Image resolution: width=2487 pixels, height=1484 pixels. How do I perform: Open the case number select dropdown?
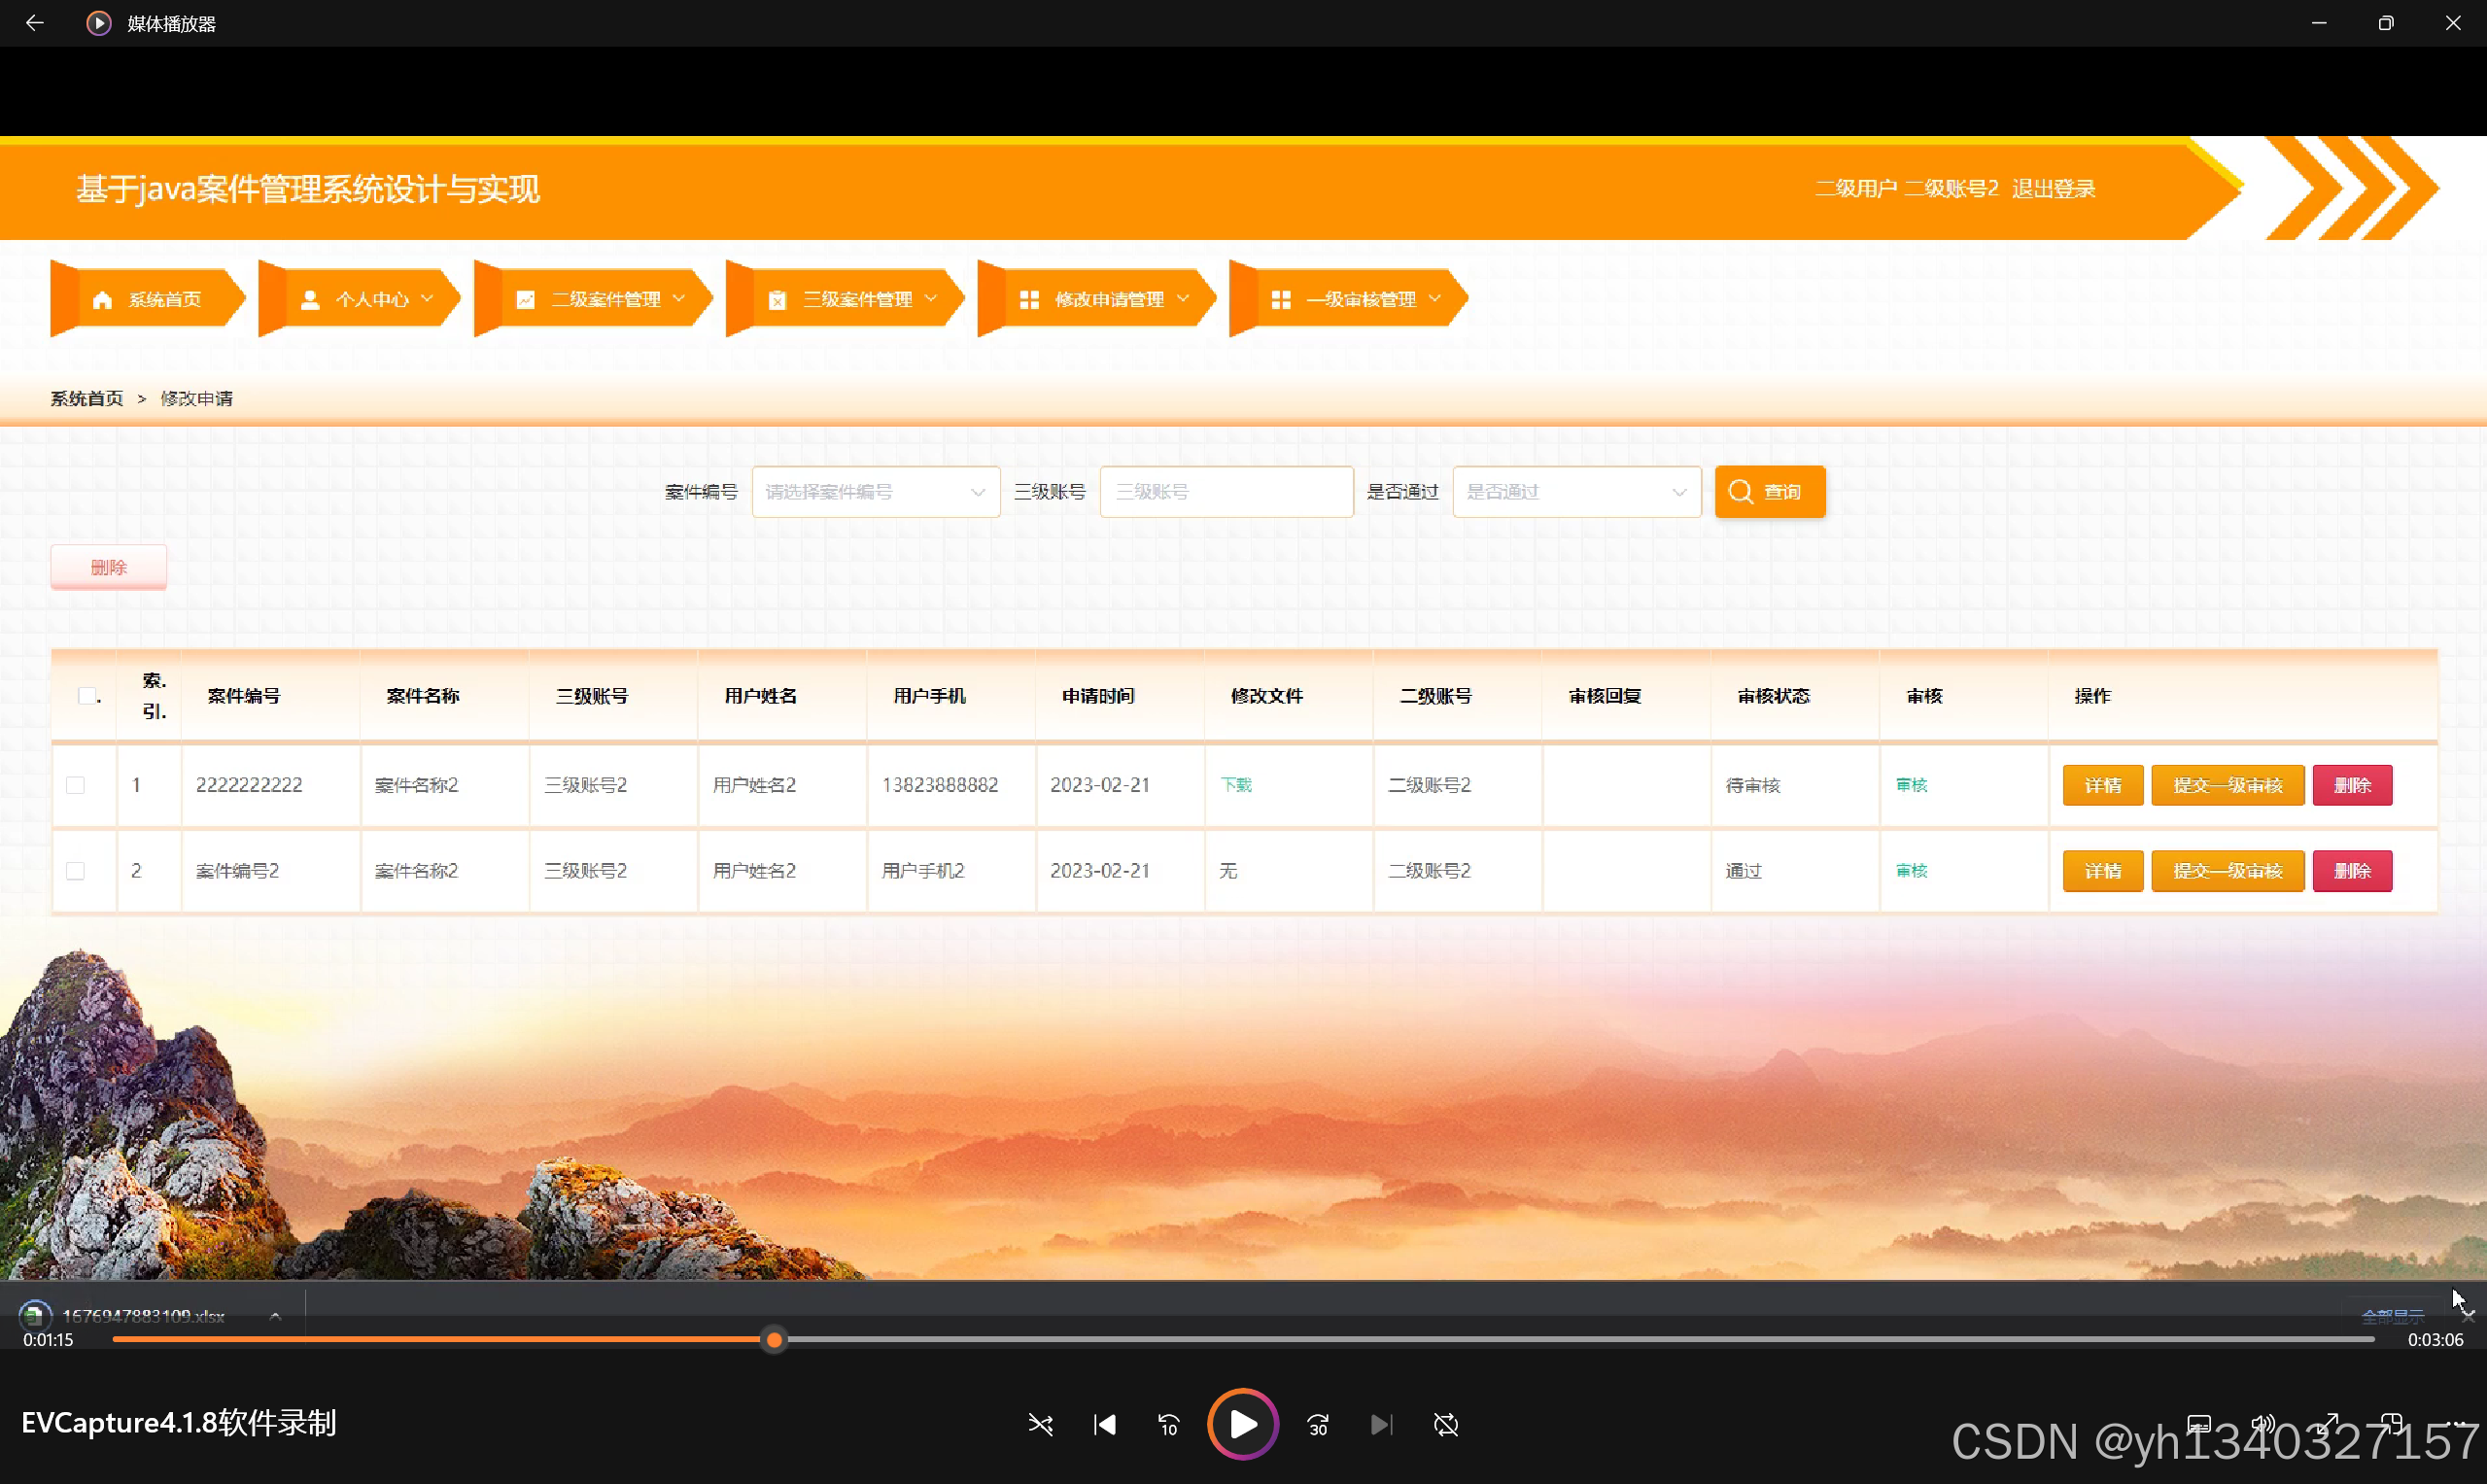point(875,492)
